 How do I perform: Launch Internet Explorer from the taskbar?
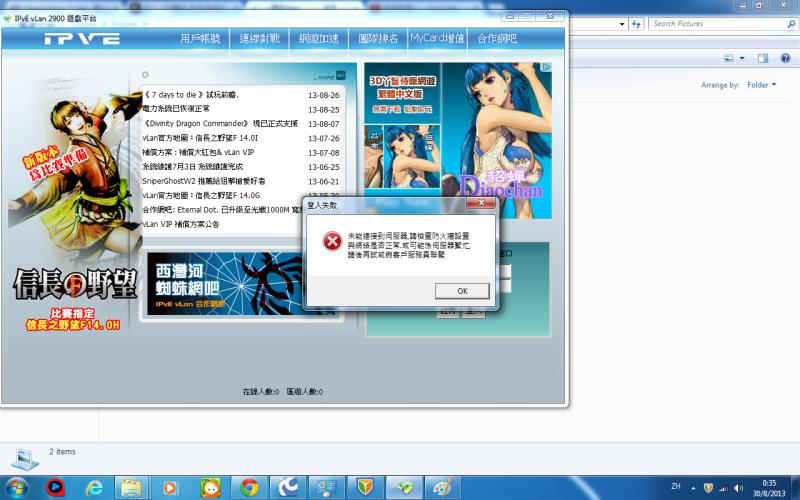[x=94, y=487]
